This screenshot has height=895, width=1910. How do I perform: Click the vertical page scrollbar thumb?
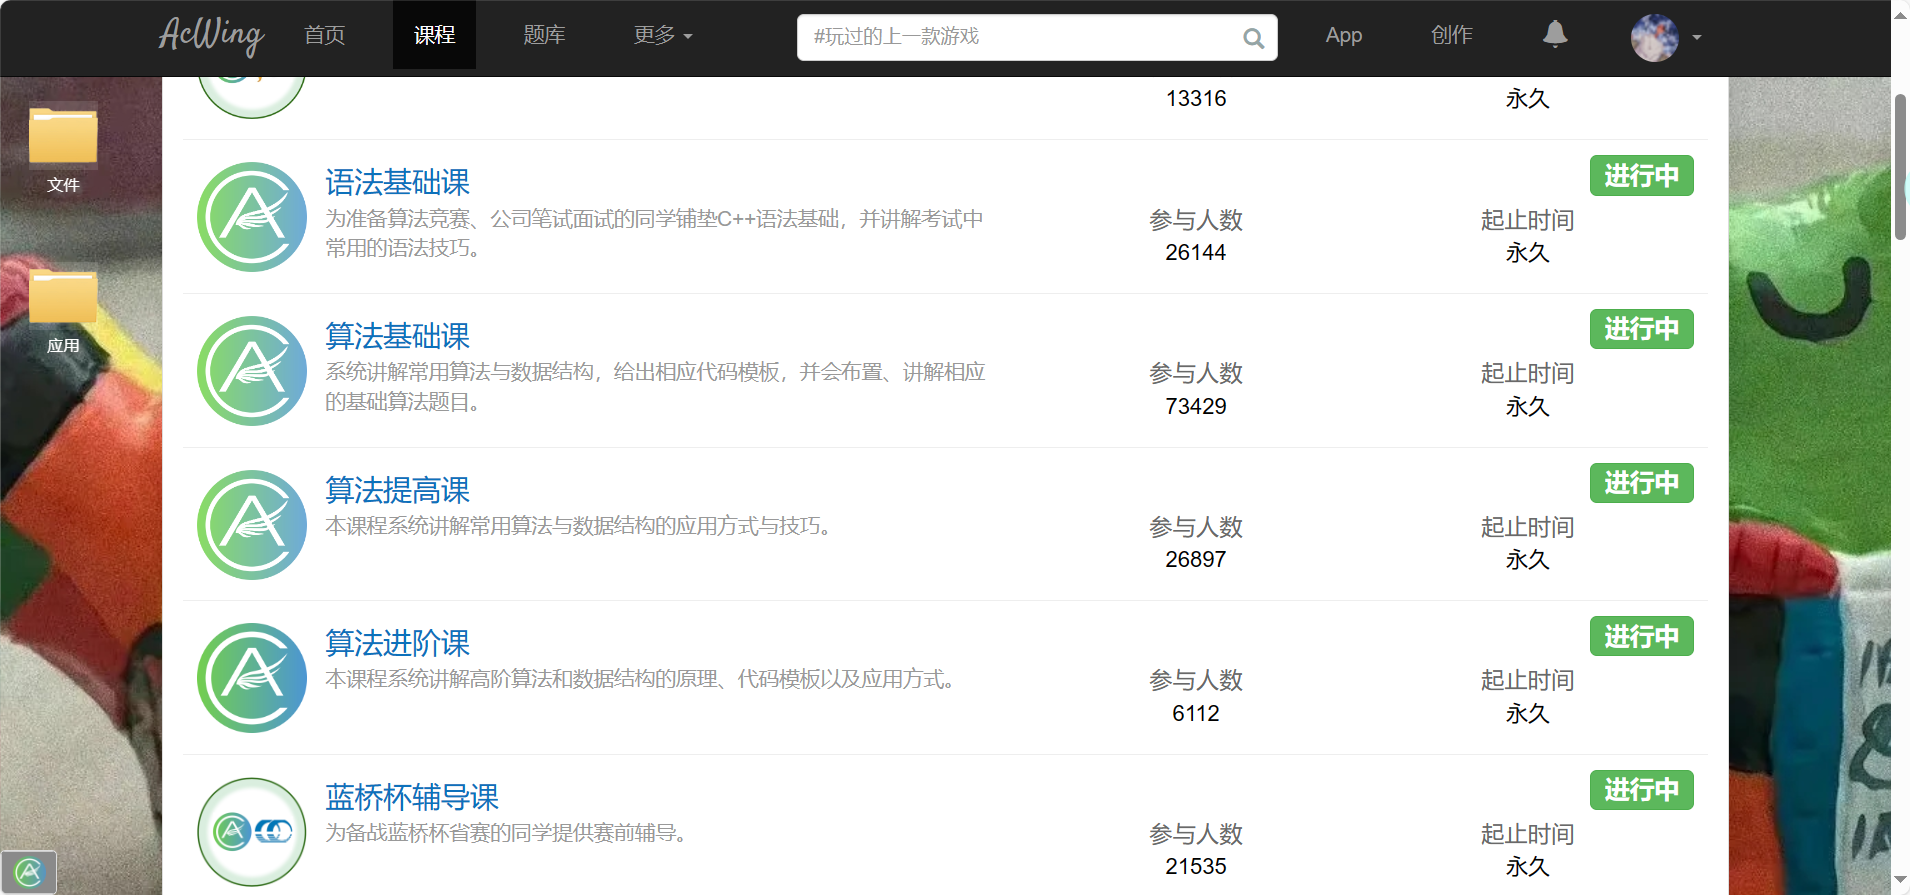[x=1900, y=167]
